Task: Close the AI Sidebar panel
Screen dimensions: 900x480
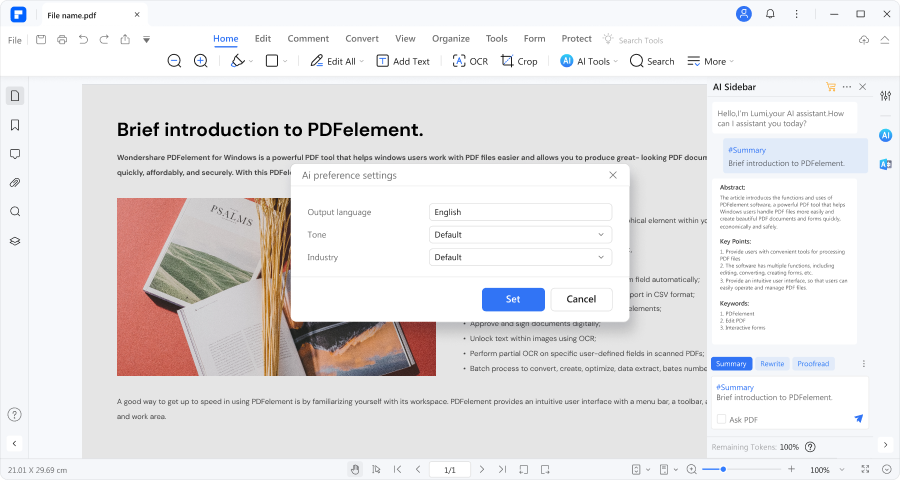Action: pos(863,87)
